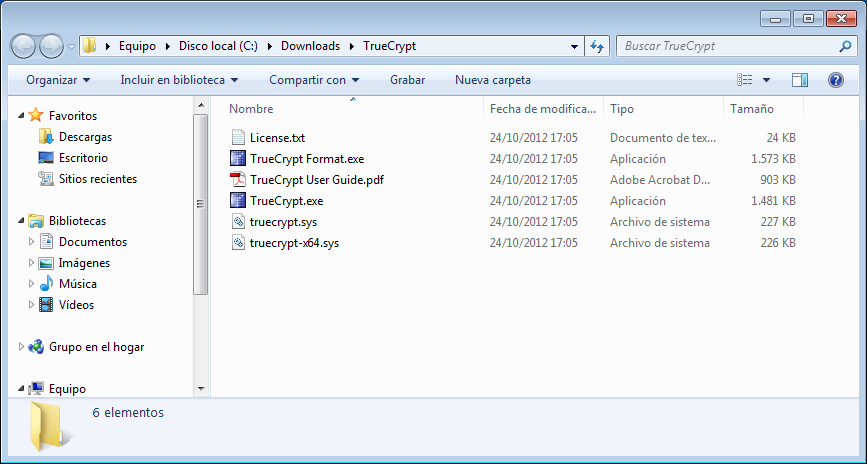The height and width of the screenshot is (464, 867).
Task: Click the TrueCrypt User Guide.pdf icon
Action: [x=238, y=179]
